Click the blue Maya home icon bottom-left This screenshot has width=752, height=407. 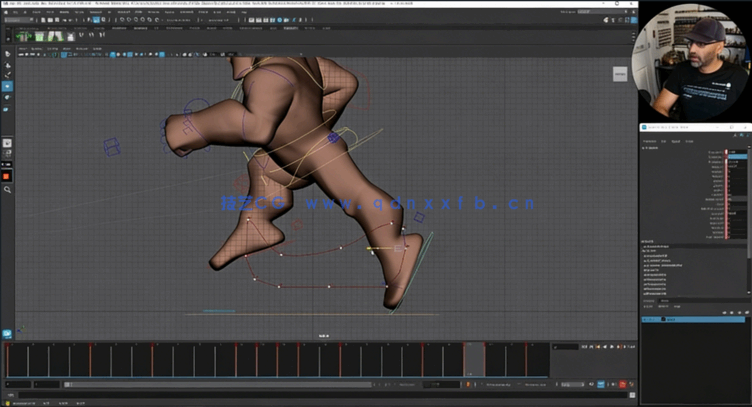point(7,333)
